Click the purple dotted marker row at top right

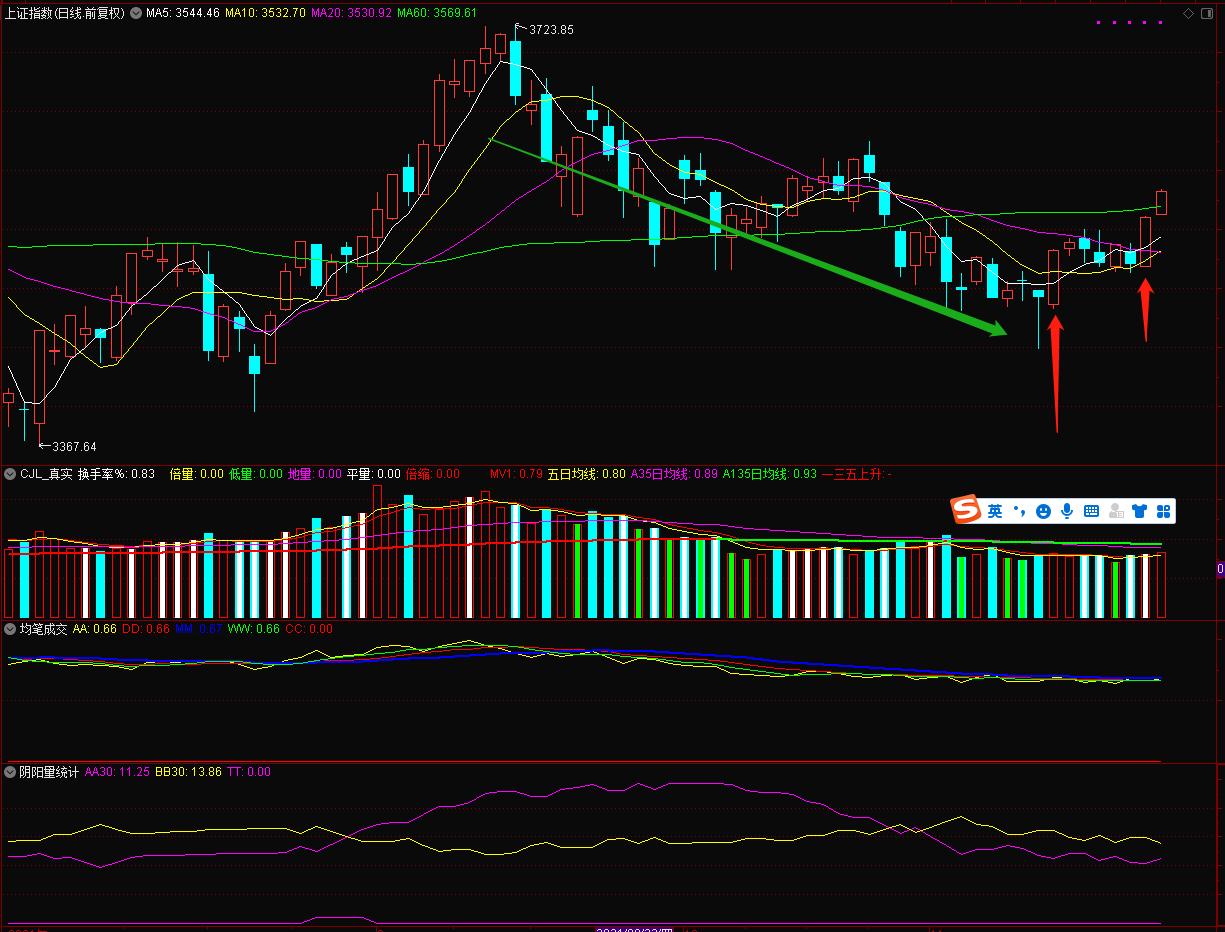(x=1132, y=21)
